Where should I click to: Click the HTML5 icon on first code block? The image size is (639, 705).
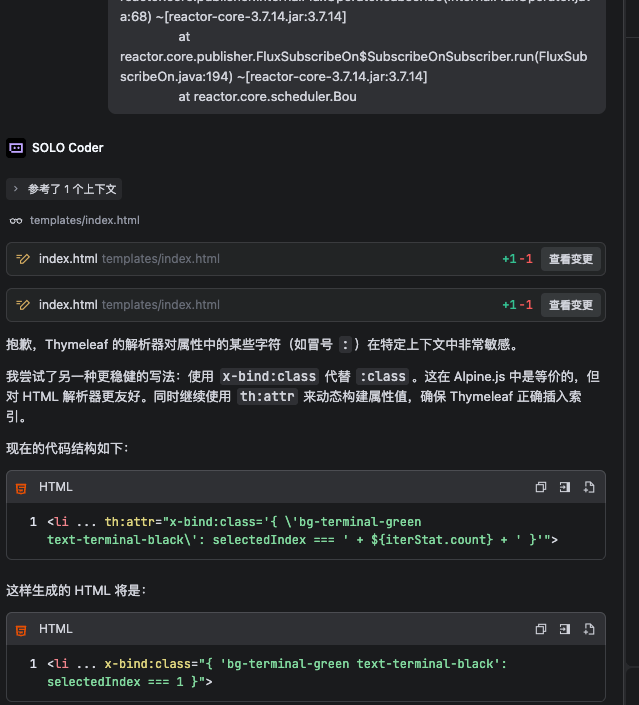[x=21, y=487]
